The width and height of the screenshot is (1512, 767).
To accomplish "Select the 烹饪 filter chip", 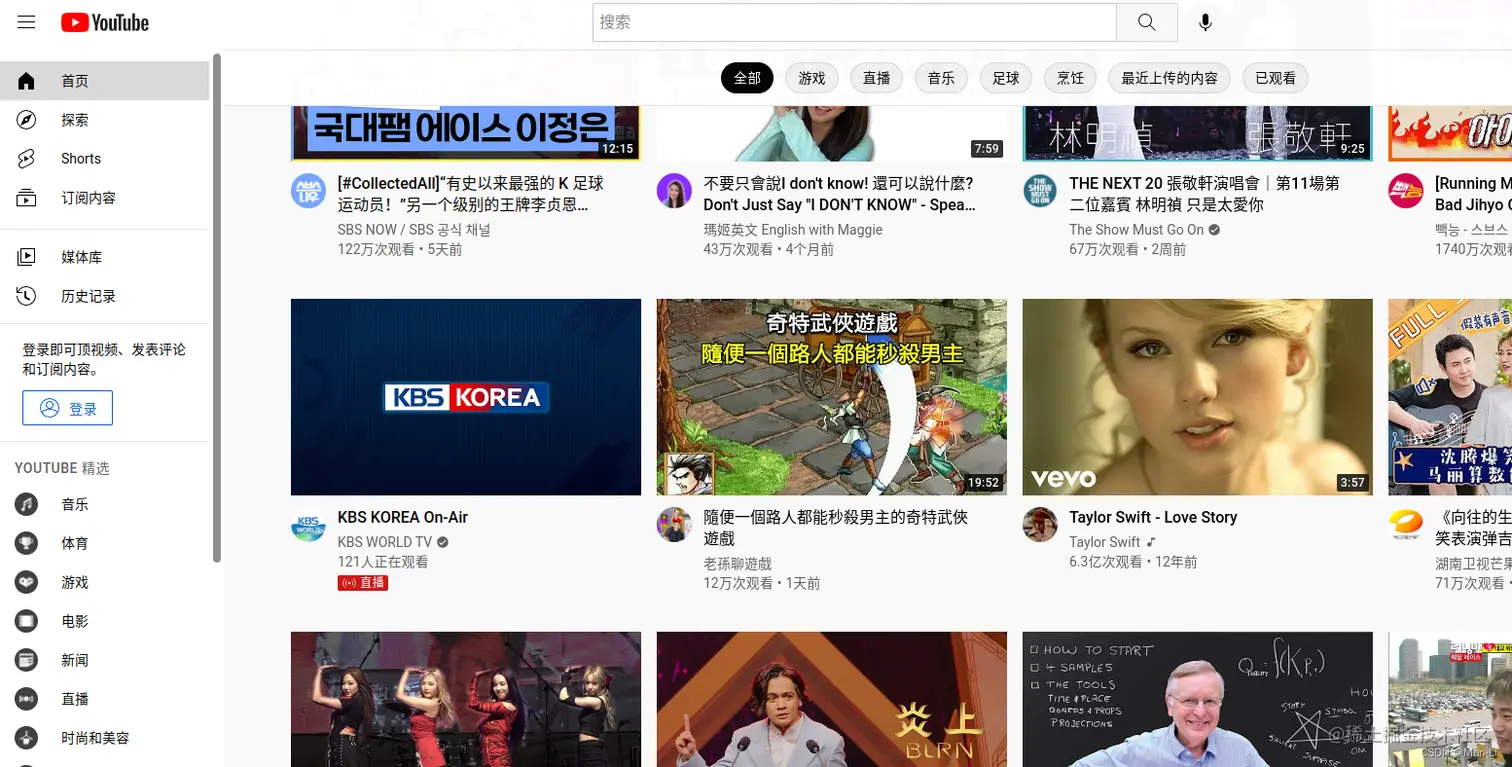I will [1070, 78].
